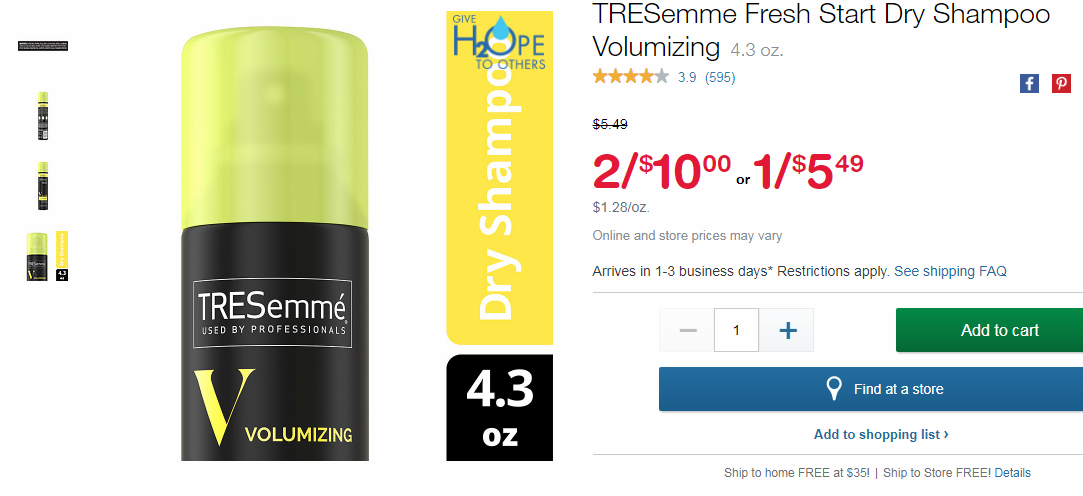Click the 3.9 rating number
Viewport: 1083px width, 496px height.
687,77
